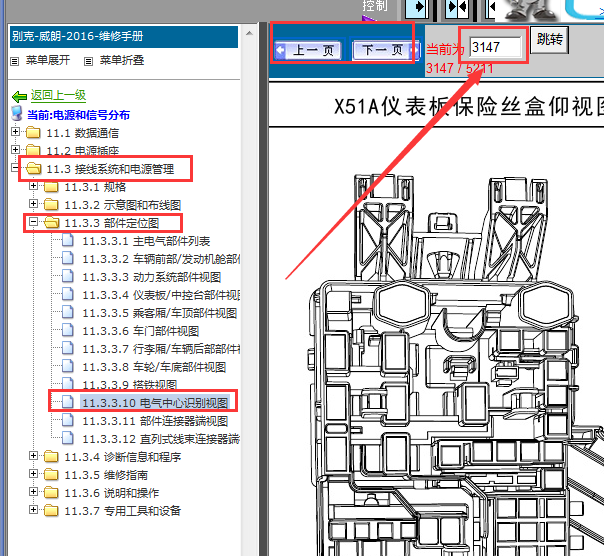Click the 菜单展开 list icon
Screen dimensions: 604x556
click(x=15, y=61)
